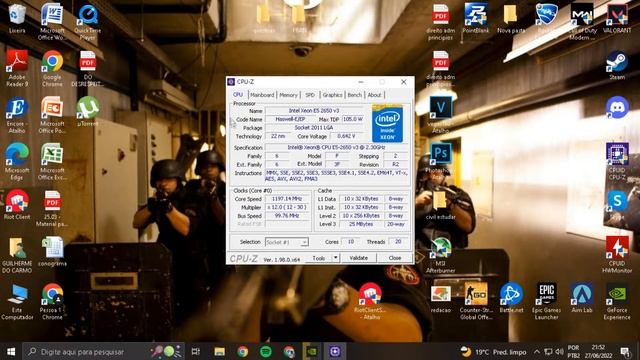Screen dimensions: 640x360
Task: Open Microsoft Office Word desktop shortcut
Action: click(52, 22)
